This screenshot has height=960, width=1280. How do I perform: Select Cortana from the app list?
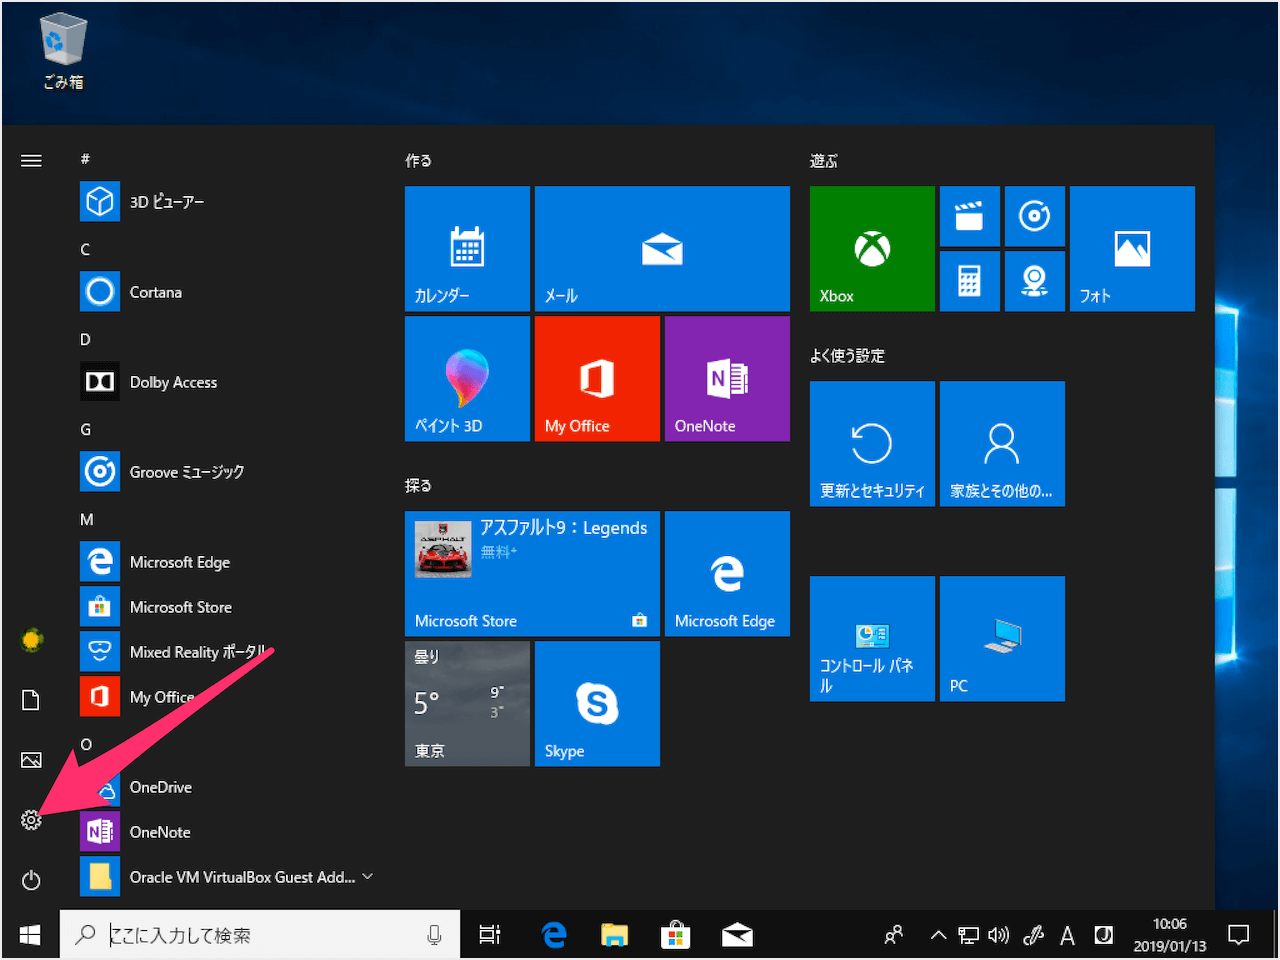pyautogui.click(x=156, y=292)
